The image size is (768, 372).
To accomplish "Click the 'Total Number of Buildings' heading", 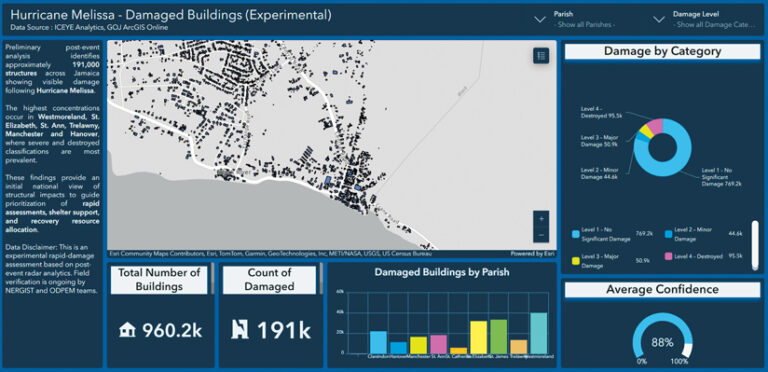I will 159,279.
